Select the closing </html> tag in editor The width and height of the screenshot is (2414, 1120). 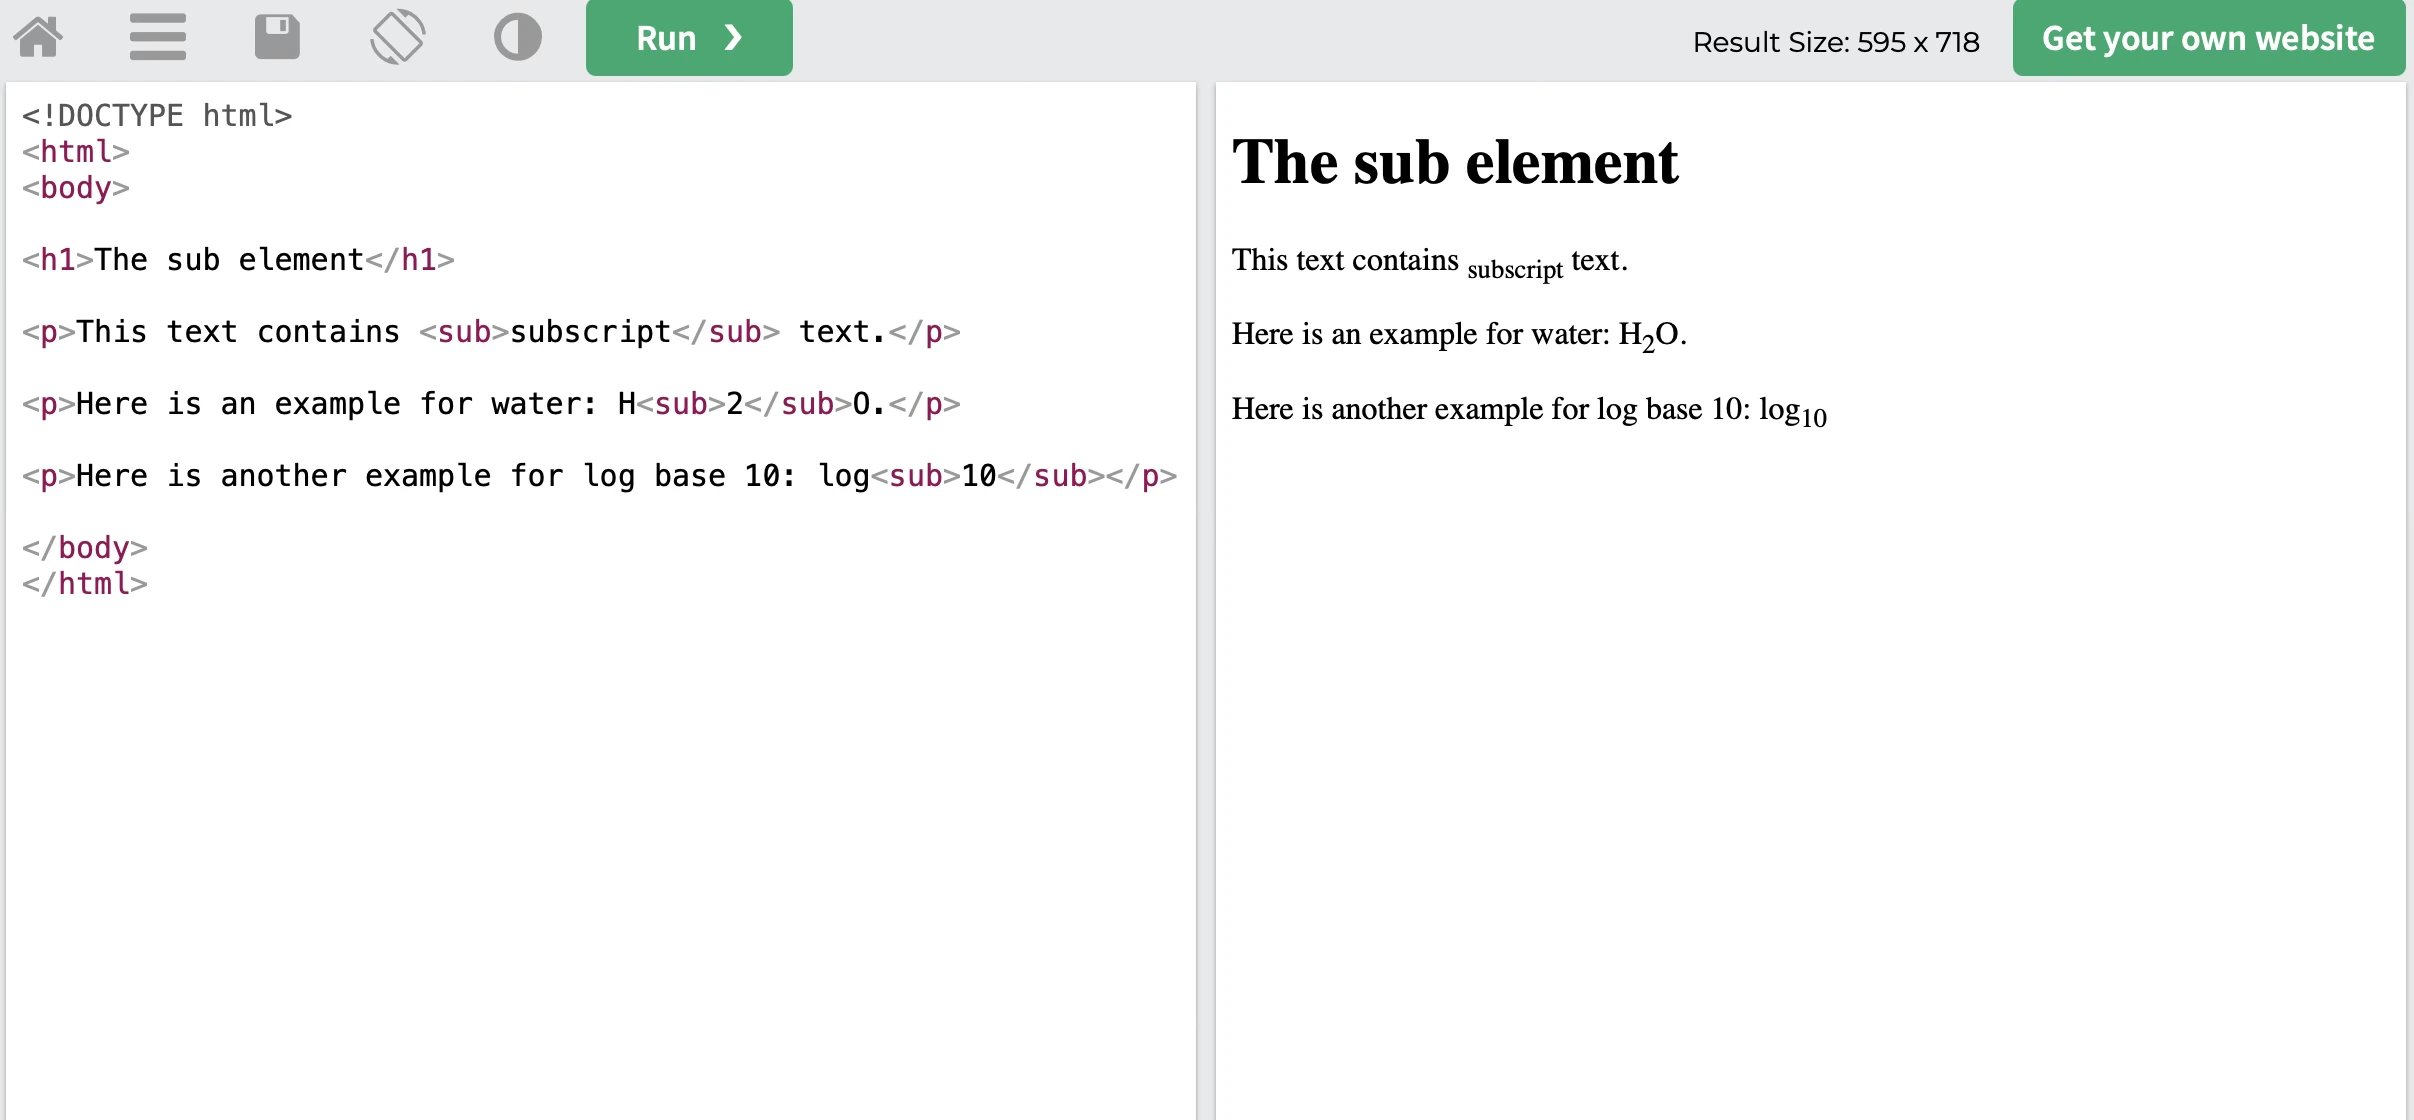(85, 584)
